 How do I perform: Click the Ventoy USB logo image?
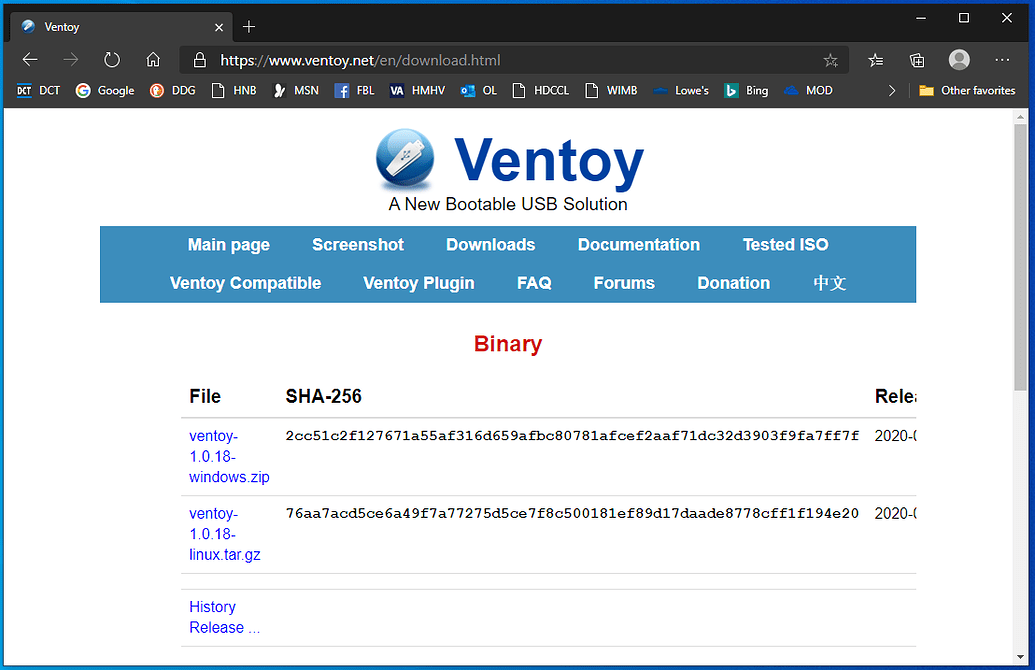[405, 158]
